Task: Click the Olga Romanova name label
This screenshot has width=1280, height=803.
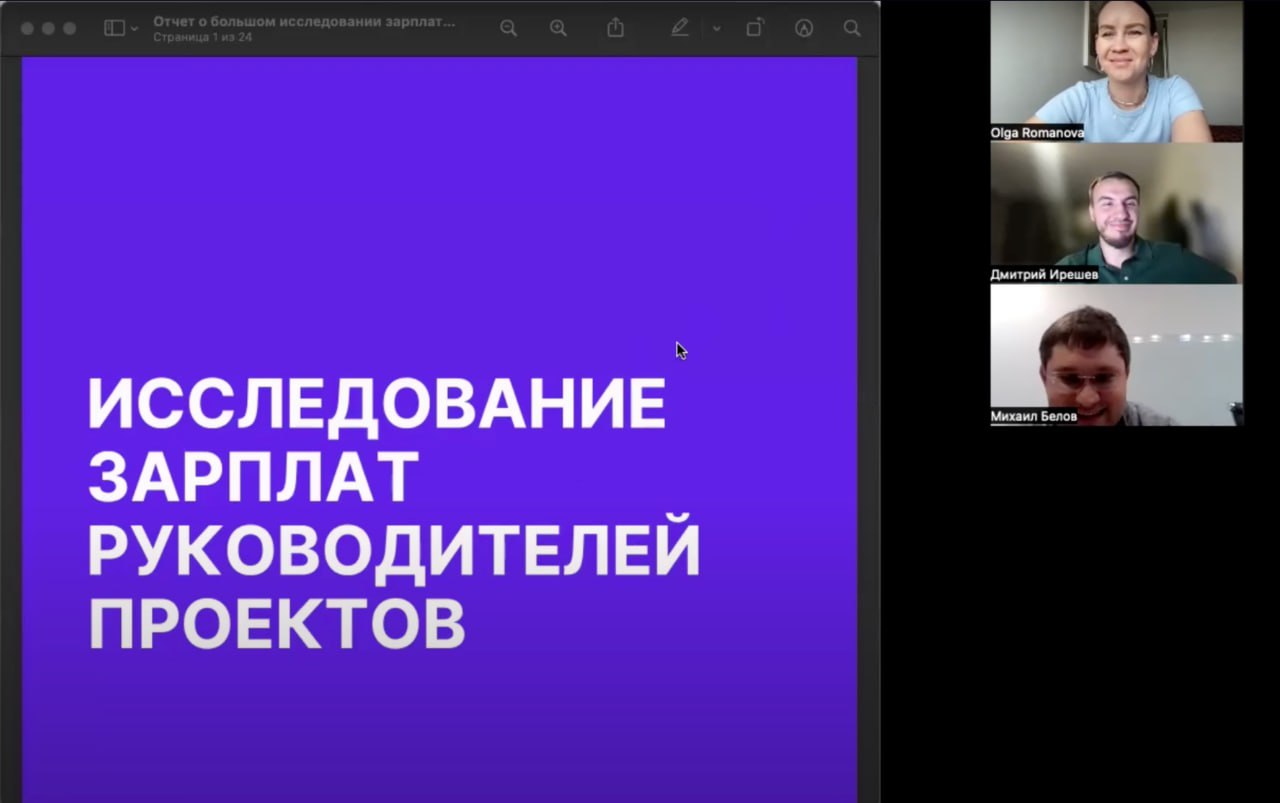Action: click(x=1037, y=132)
